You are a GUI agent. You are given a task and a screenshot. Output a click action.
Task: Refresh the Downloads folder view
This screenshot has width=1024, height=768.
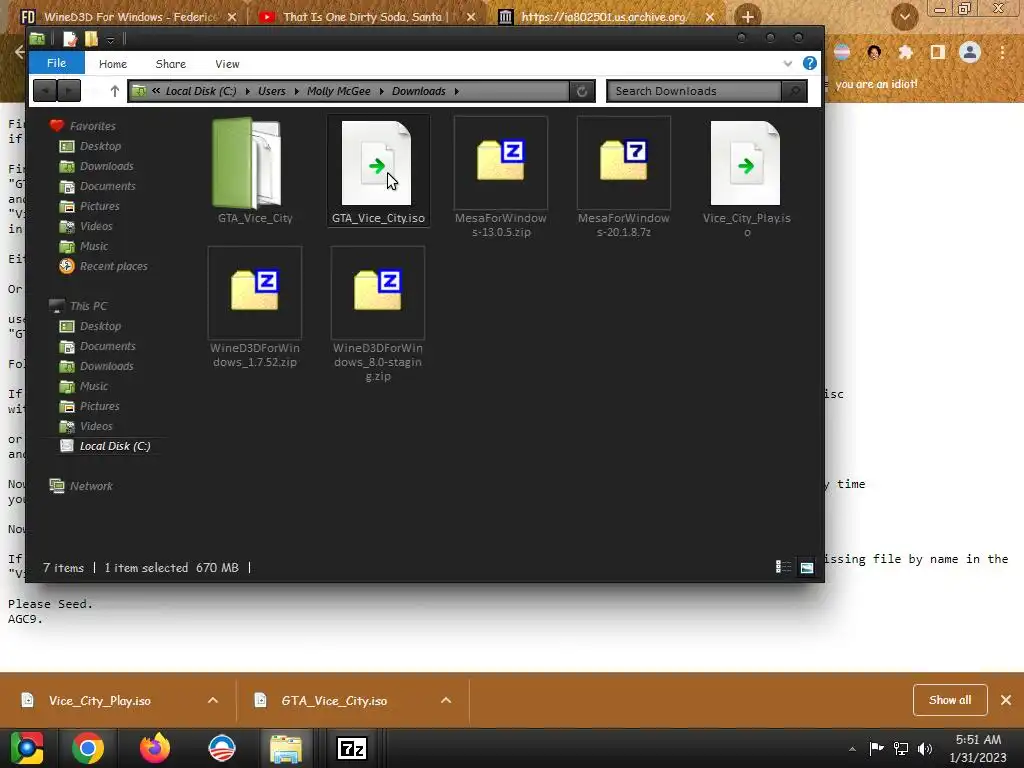[x=582, y=91]
